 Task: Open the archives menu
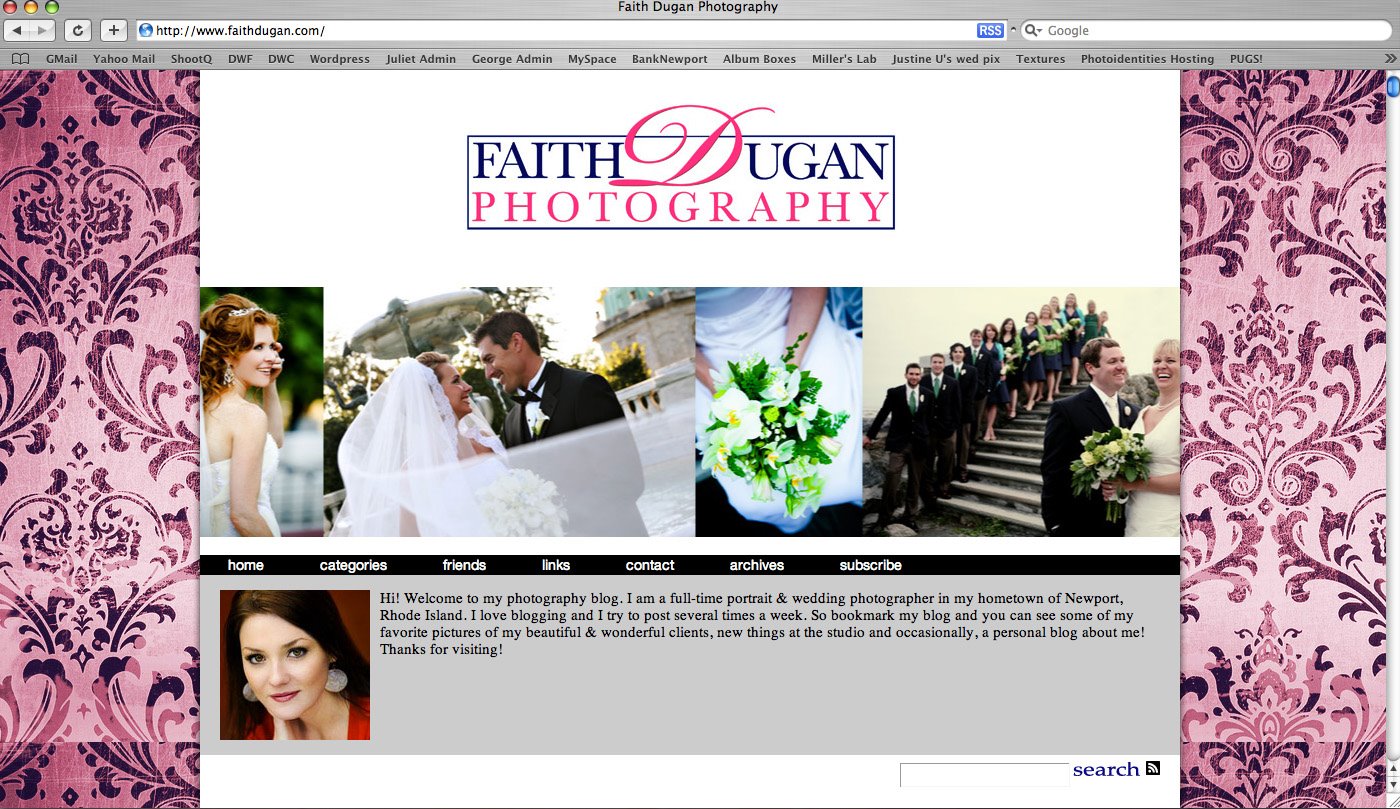point(757,565)
